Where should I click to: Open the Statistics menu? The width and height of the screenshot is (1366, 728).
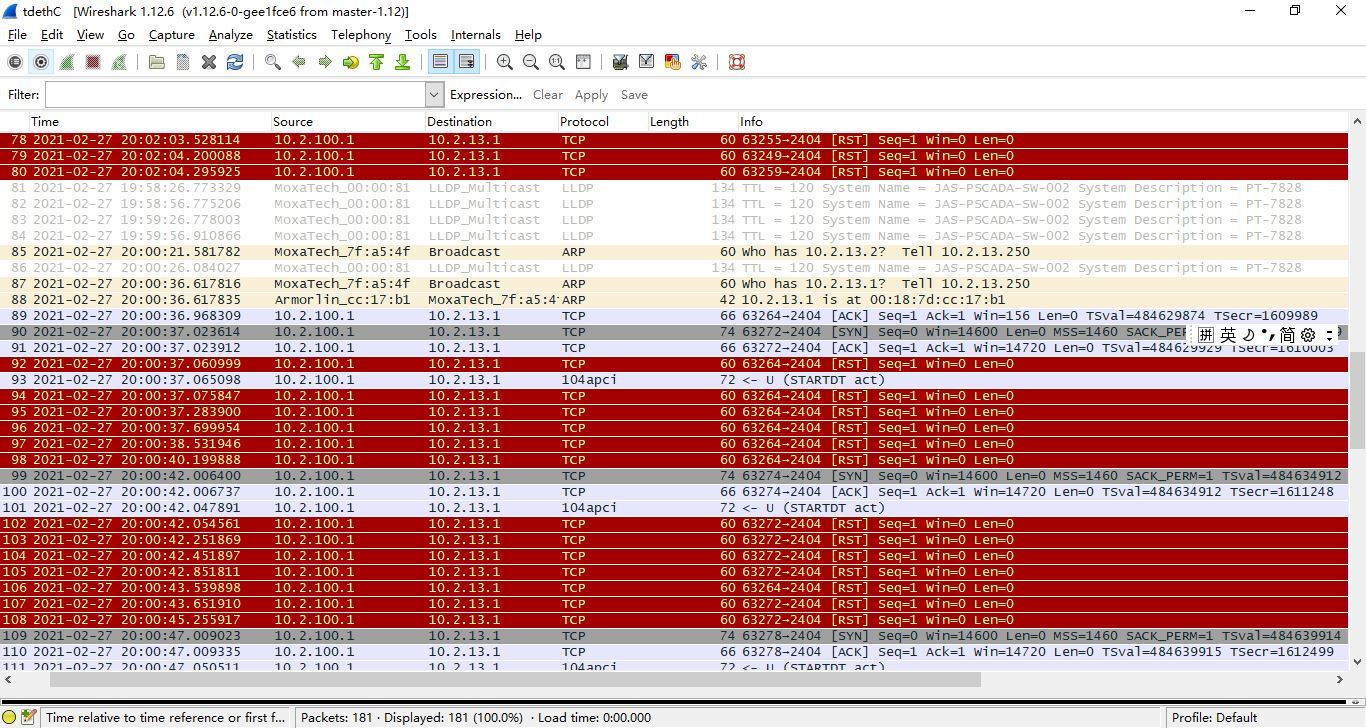[x=292, y=34]
